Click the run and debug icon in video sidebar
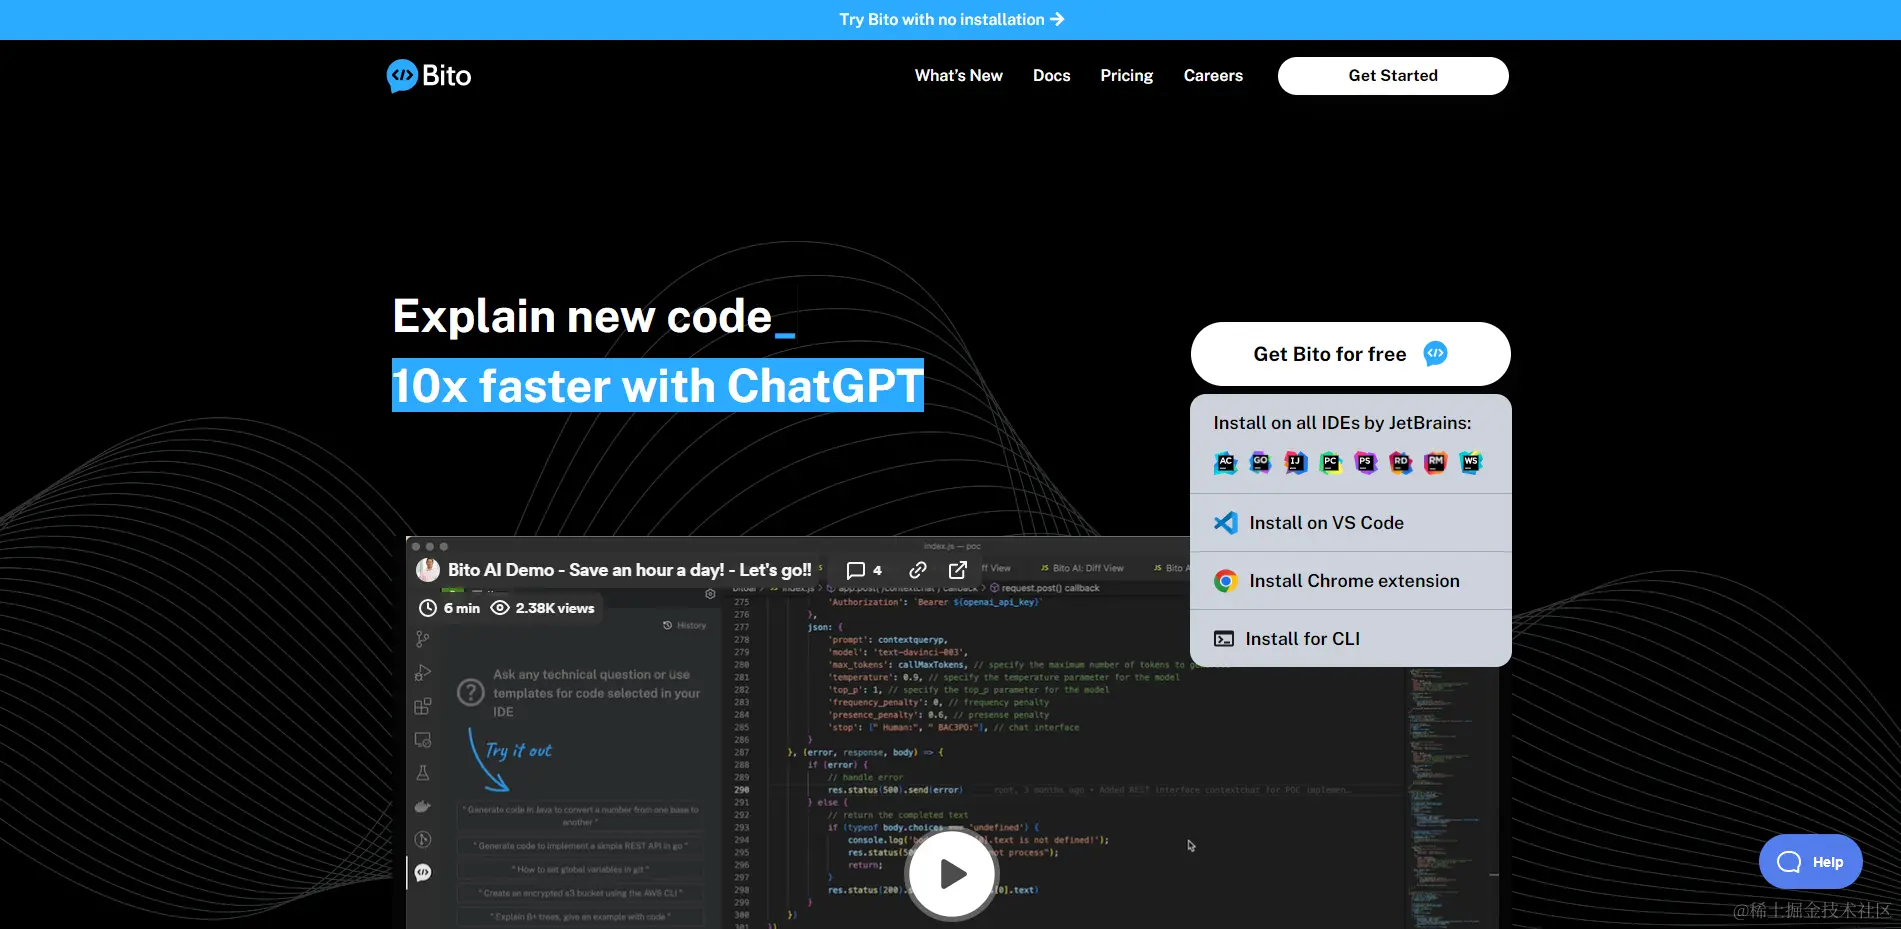Image resolution: width=1901 pixels, height=929 pixels. pyautogui.click(x=423, y=673)
